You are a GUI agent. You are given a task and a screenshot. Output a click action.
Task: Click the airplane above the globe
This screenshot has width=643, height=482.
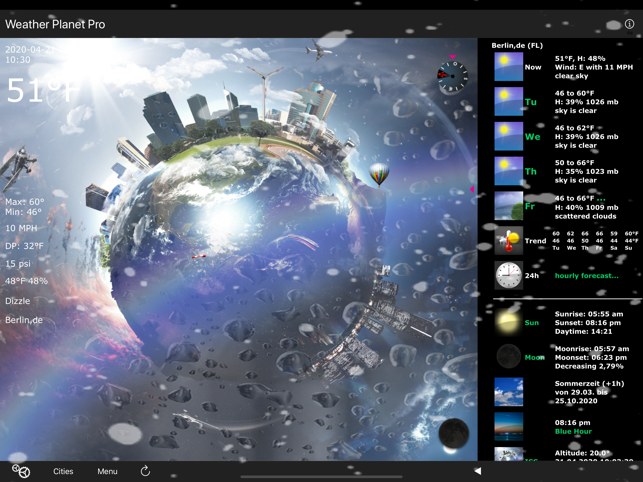319,50
